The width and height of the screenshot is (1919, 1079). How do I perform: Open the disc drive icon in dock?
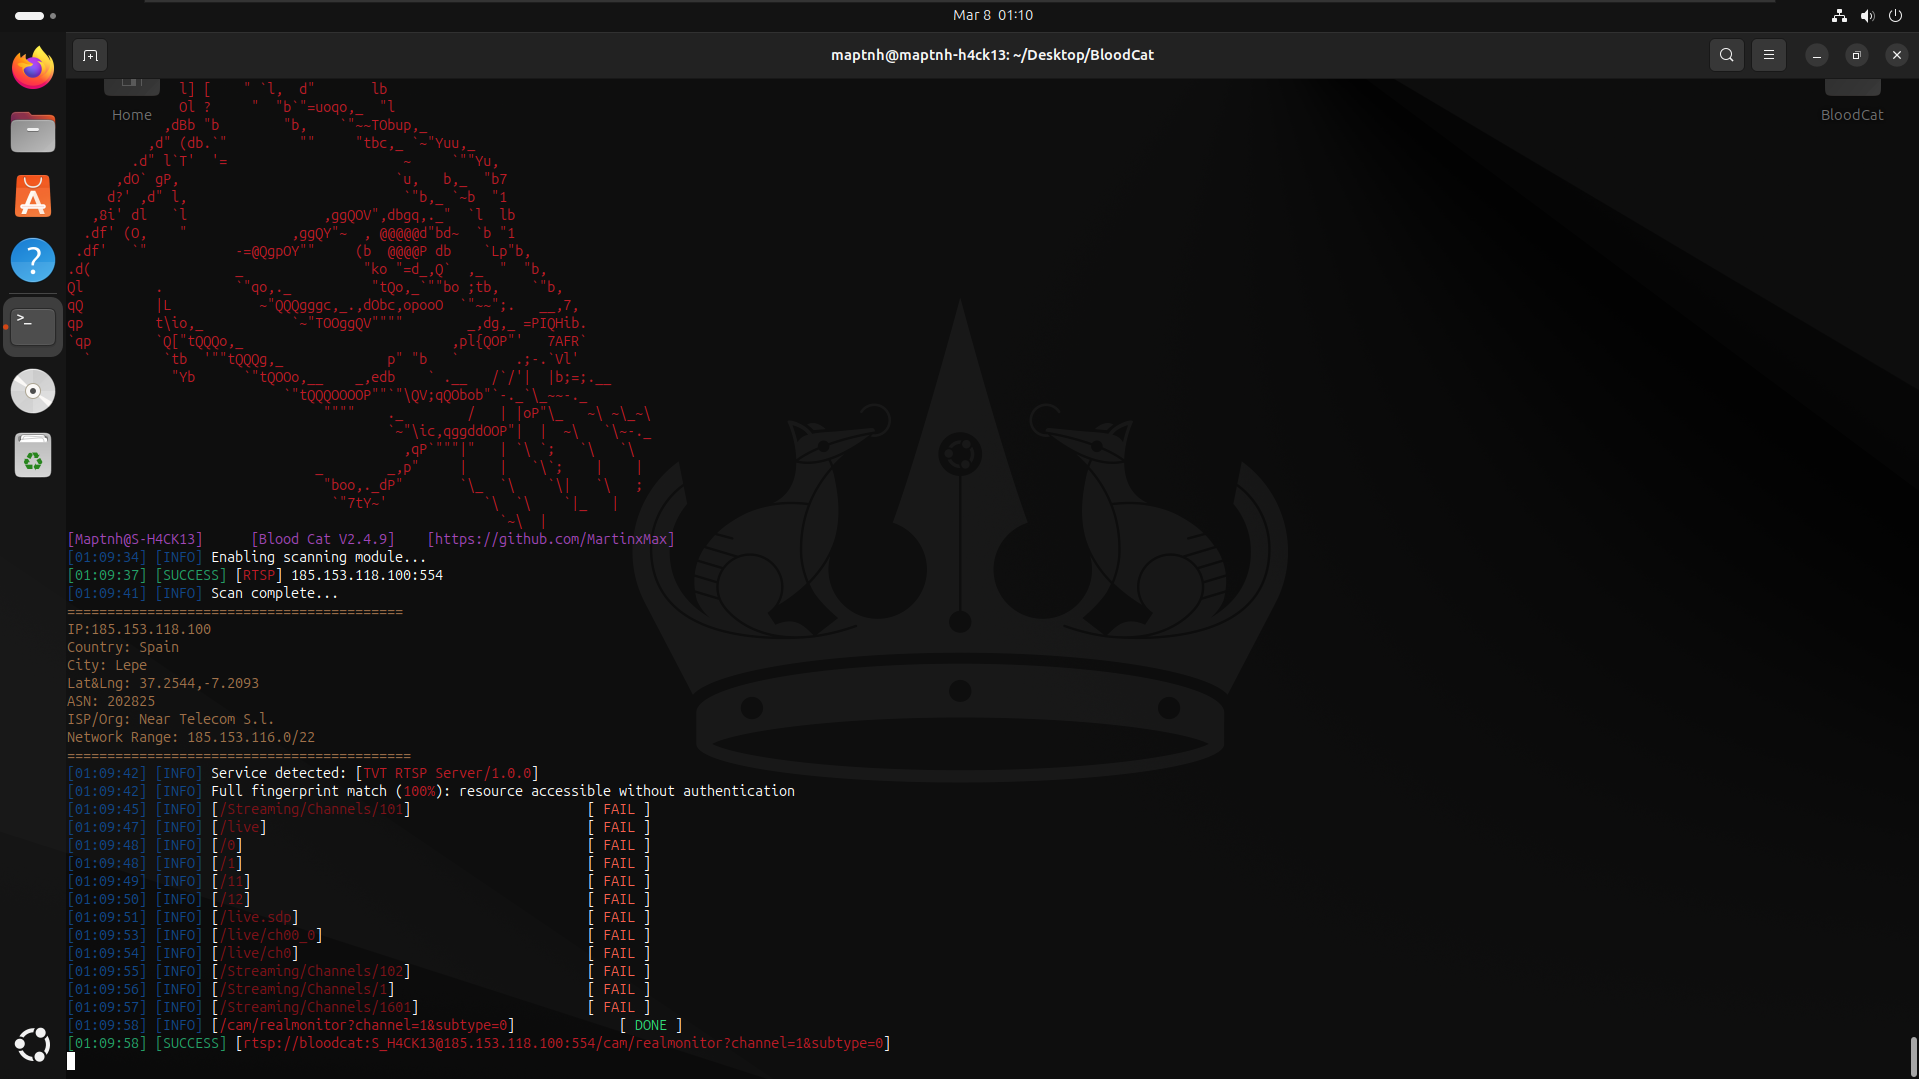(x=33, y=391)
